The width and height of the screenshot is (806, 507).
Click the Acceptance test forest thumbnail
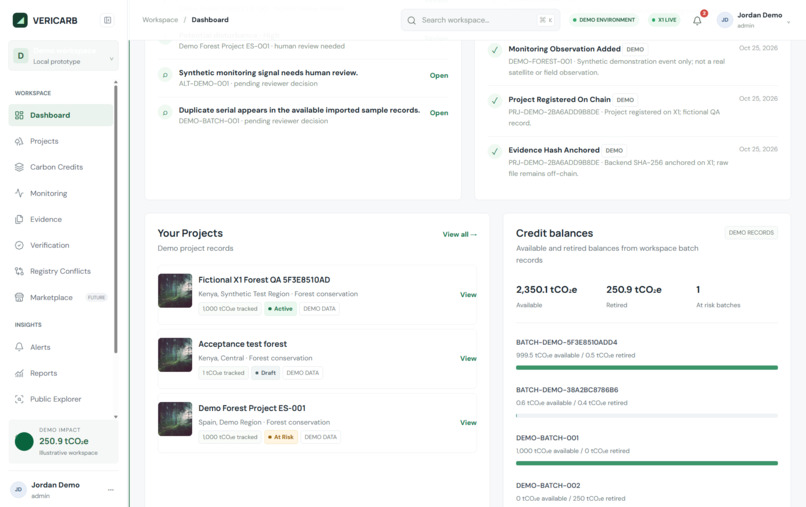(175, 355)
